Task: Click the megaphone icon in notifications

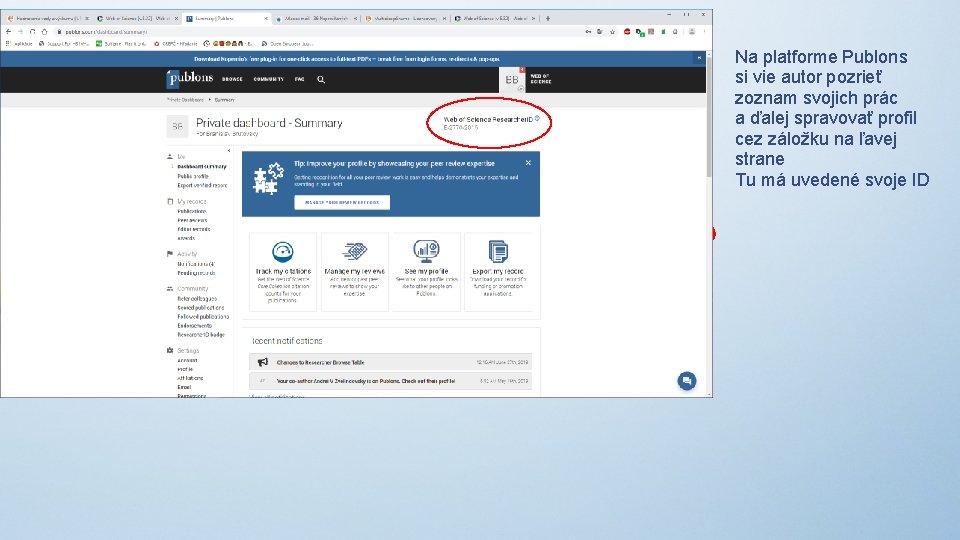Action: click(263, 362)
